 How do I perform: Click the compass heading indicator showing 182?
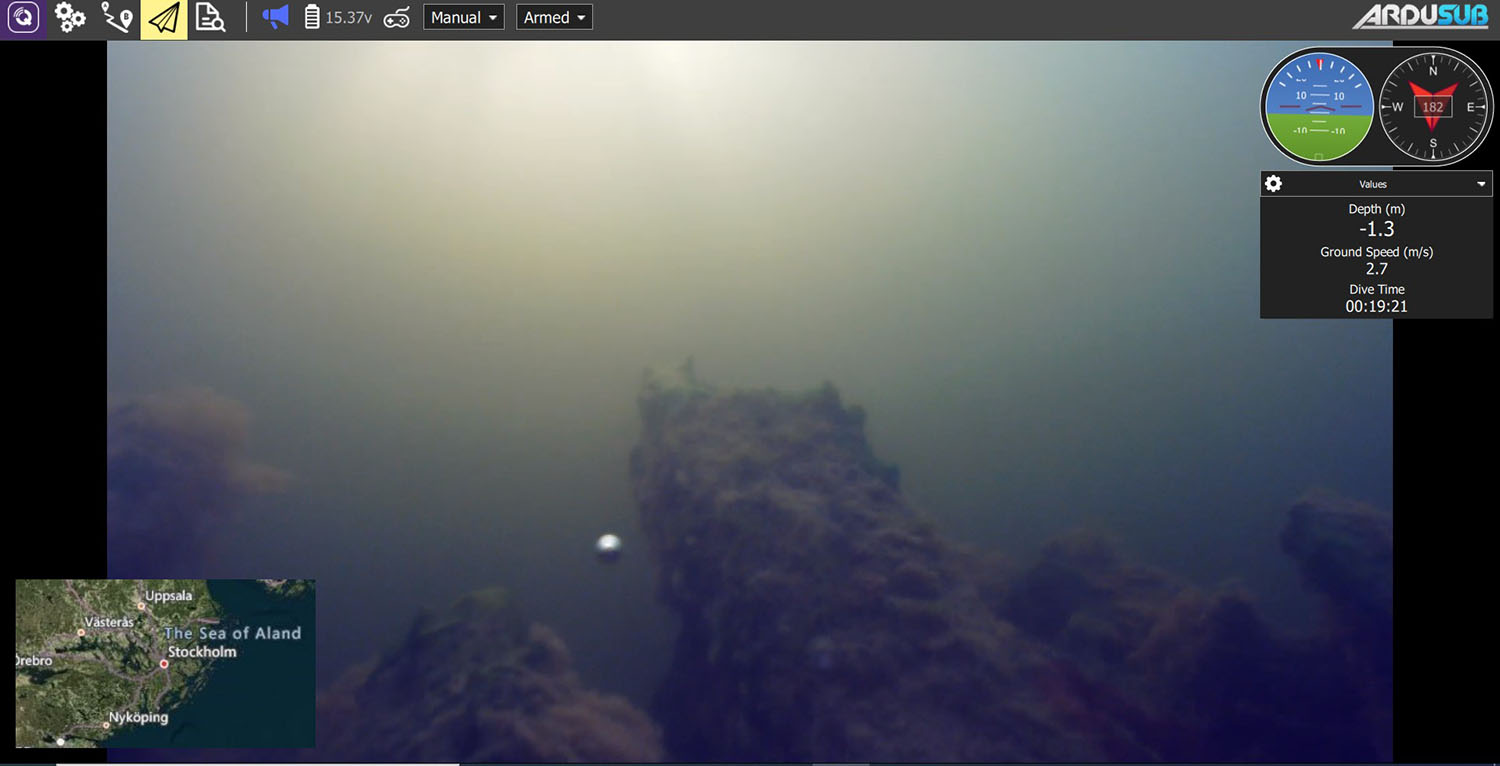1433,107
